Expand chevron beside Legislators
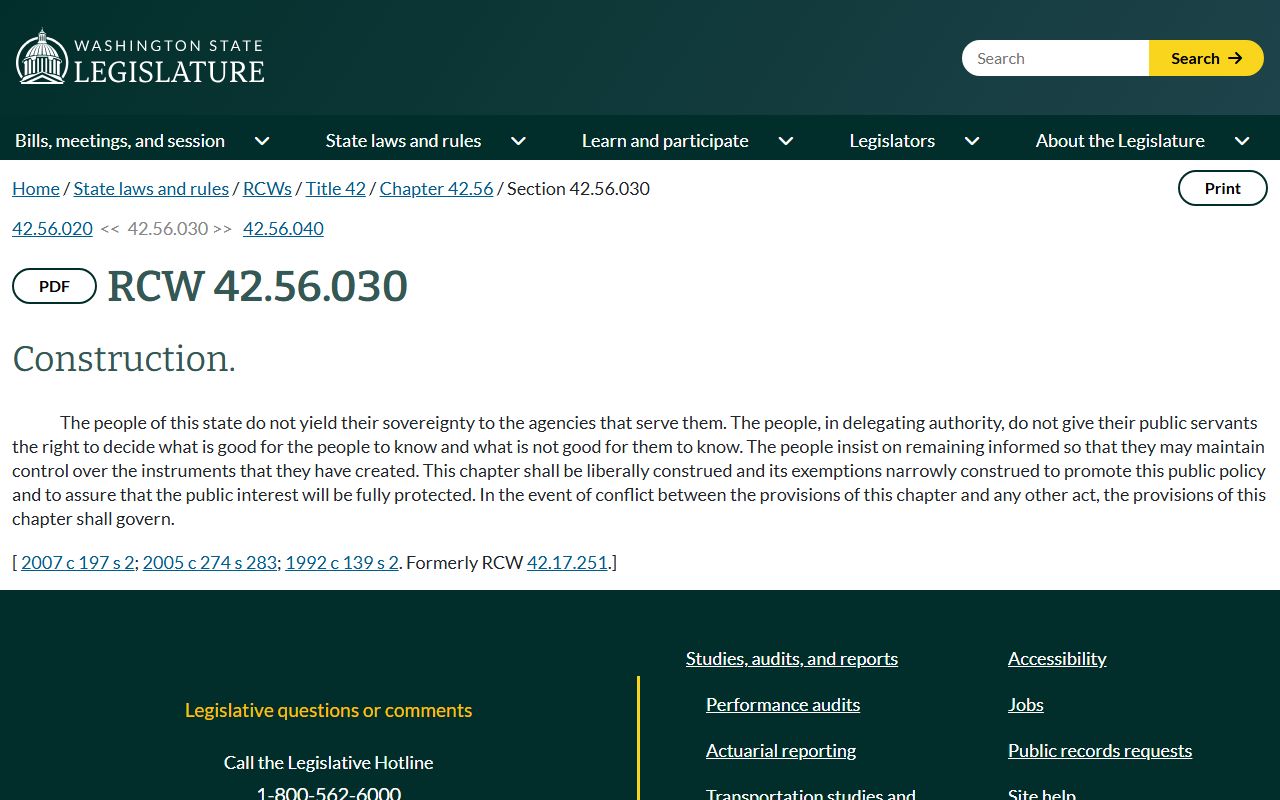The image size is (1280, 800). click(972, 141)
